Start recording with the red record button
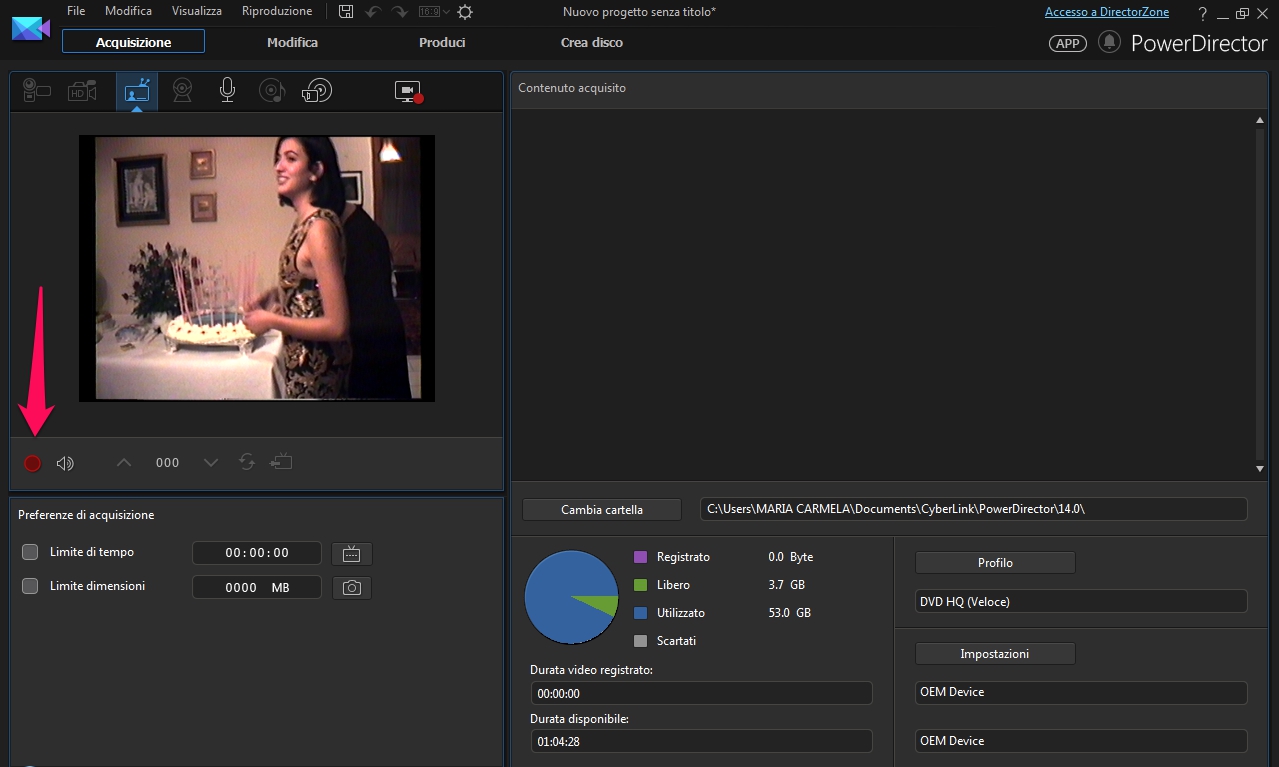This screenshot has width=1279, height=767. [32, 463]
